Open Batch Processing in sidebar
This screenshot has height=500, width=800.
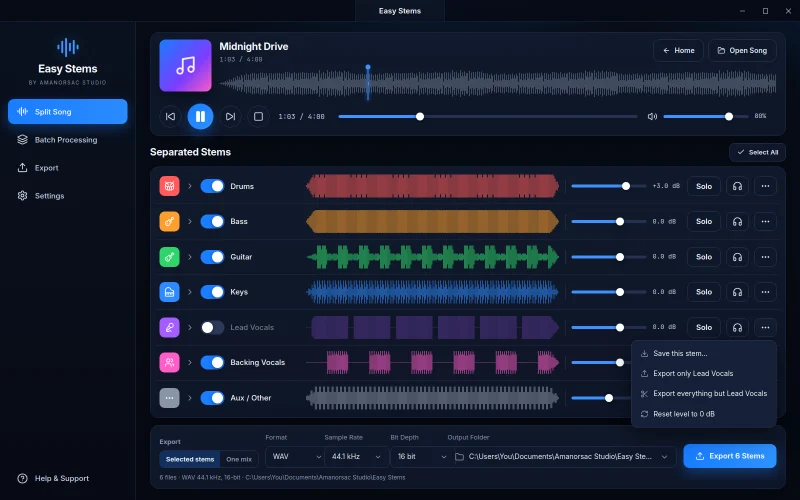(67, 140)
